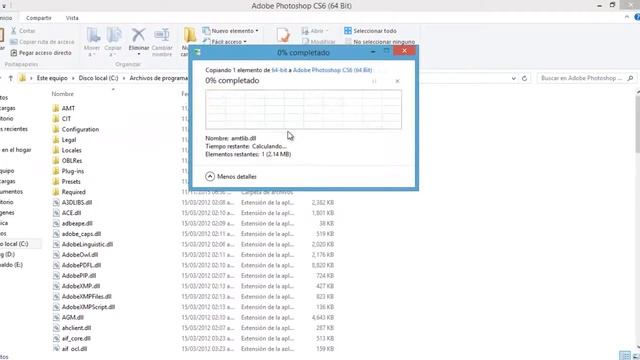The image size is (640, 360).
Task: Click Disco local (C:) breadcrumb
Action: pyautogui.click(x=98, y=78)
